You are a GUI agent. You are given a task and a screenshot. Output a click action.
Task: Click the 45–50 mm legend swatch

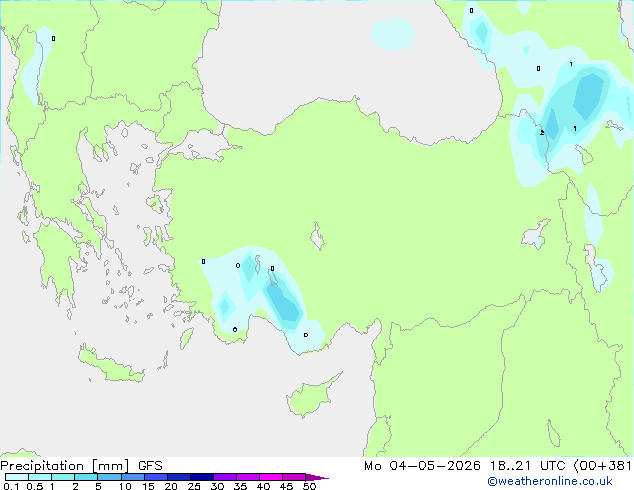coord(294,477)
